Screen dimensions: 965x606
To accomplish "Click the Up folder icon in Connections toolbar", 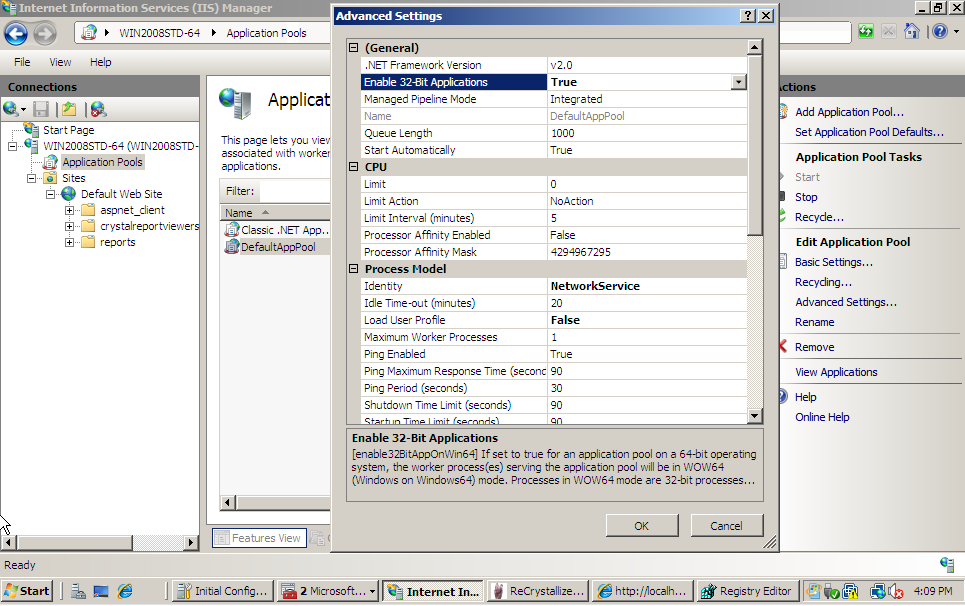I will click(70, 110).
